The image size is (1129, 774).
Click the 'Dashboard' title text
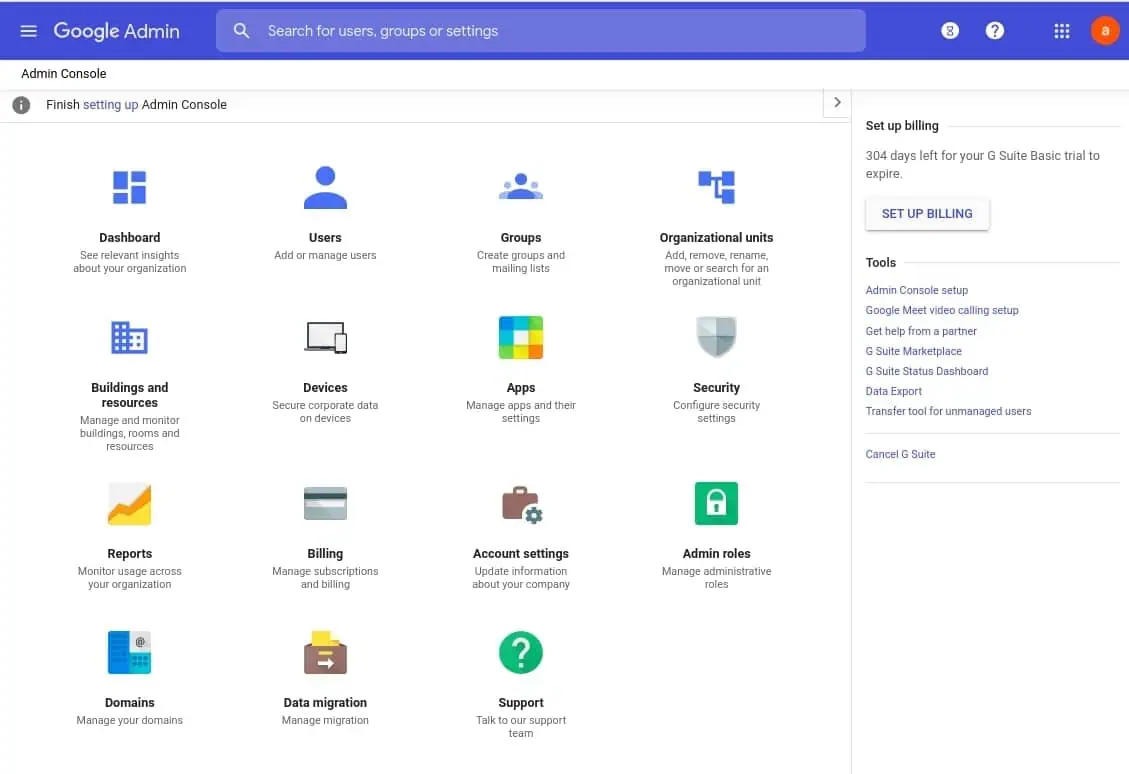pos(130,238)
